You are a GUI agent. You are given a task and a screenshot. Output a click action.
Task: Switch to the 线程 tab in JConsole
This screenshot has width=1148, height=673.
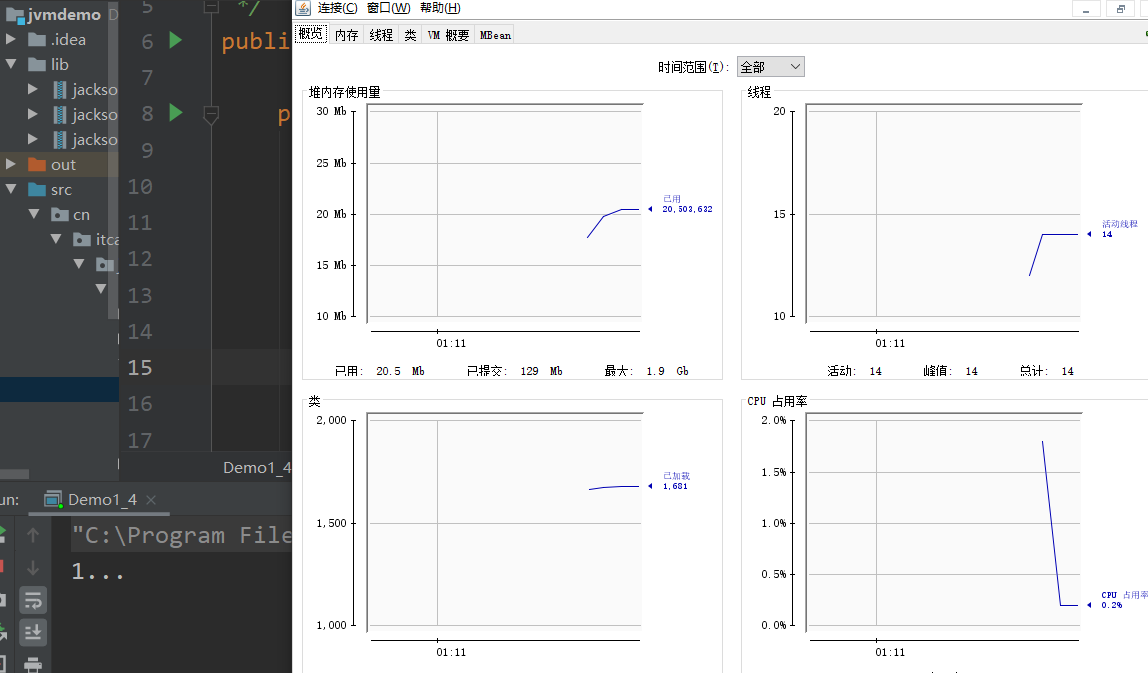[380, 33]
